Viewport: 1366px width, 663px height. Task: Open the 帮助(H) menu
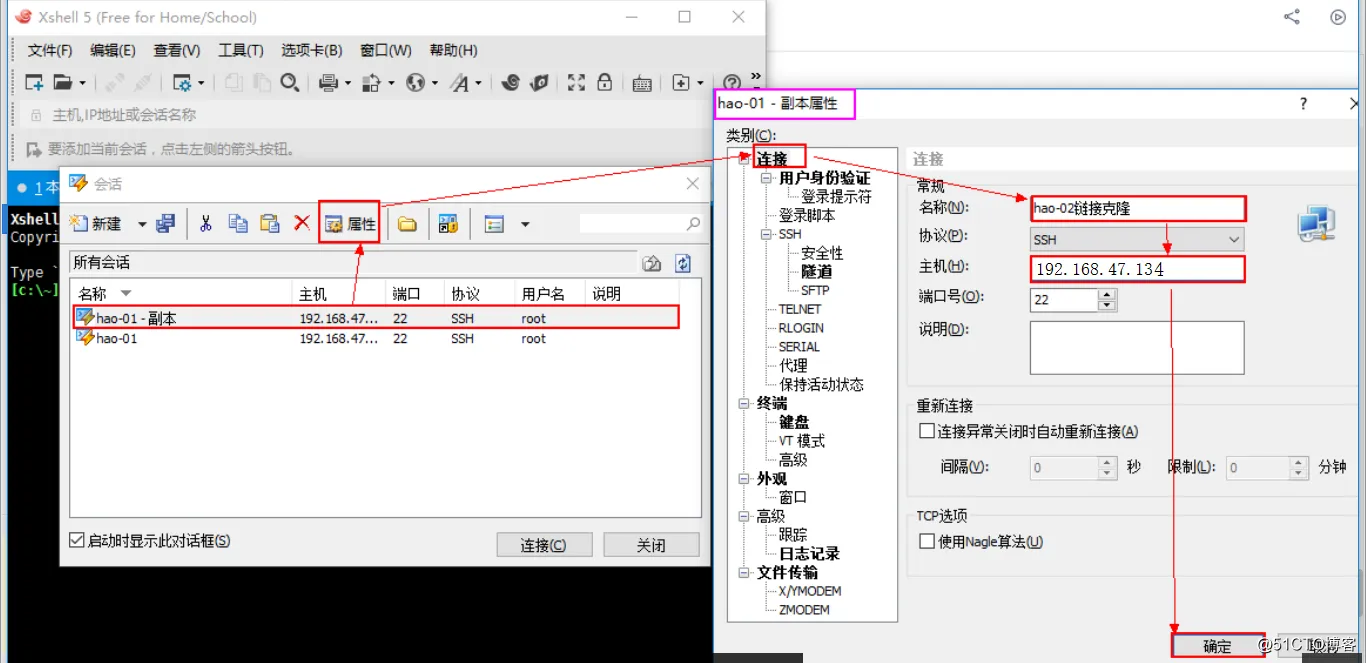[453, 50]
